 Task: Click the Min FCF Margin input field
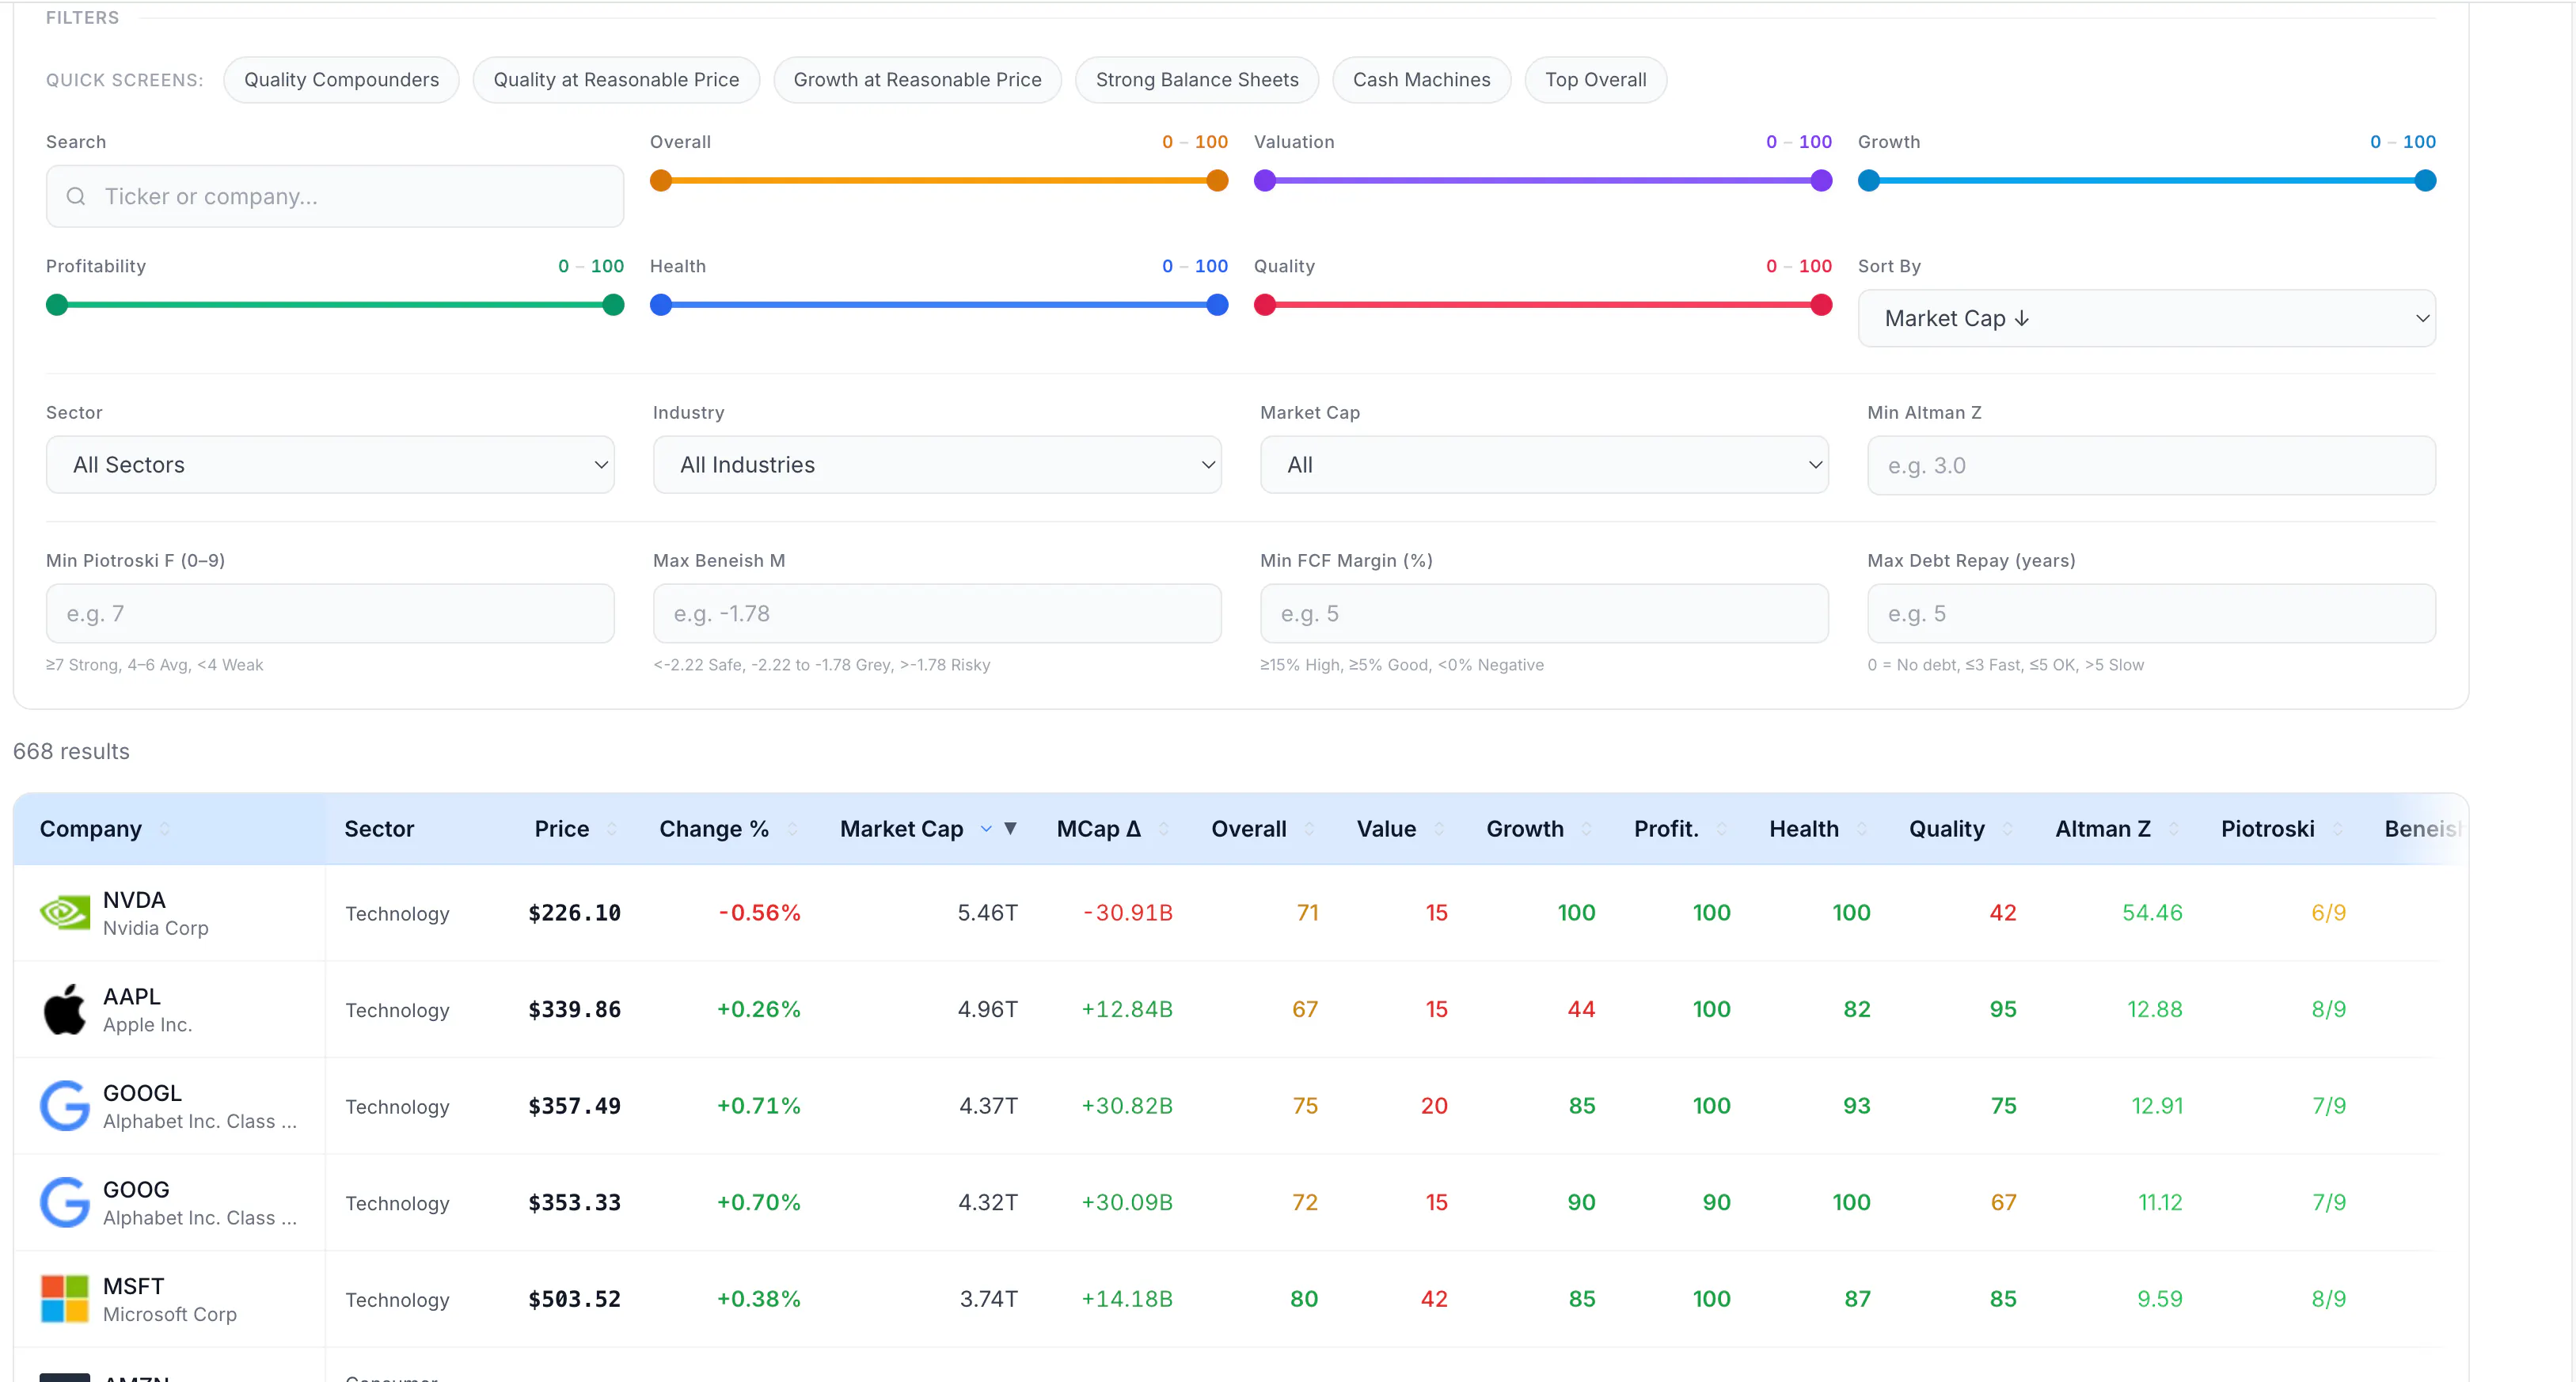tap(1544, 613)
